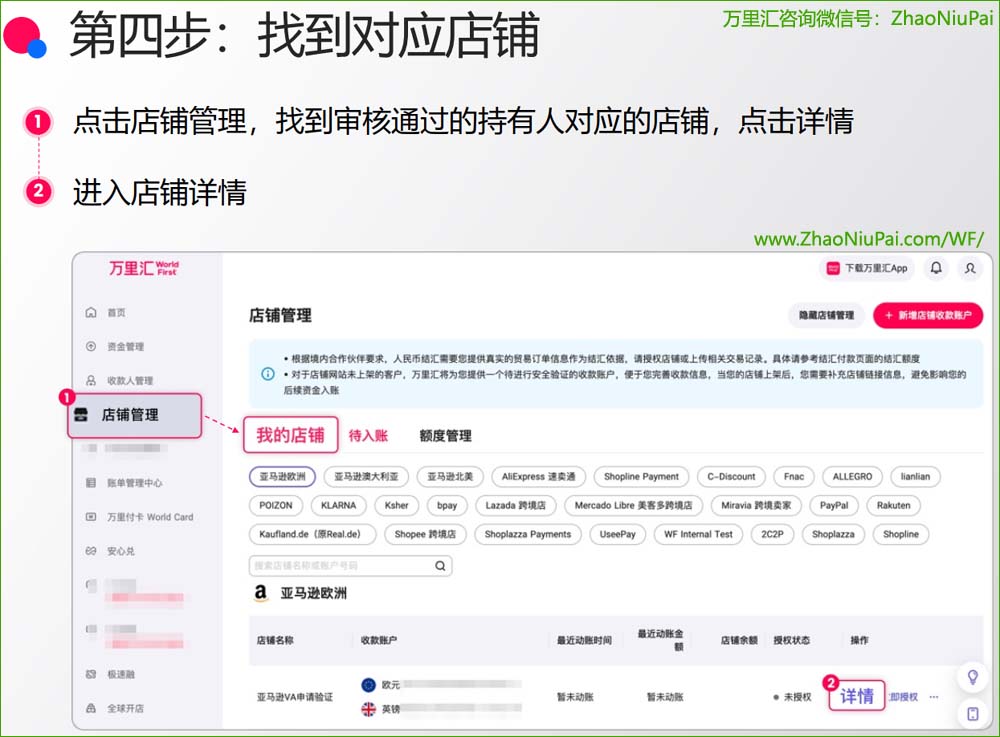Click 隐藏店铺管理 button
Screen dimensions: 1000x737
click(827, 315)
